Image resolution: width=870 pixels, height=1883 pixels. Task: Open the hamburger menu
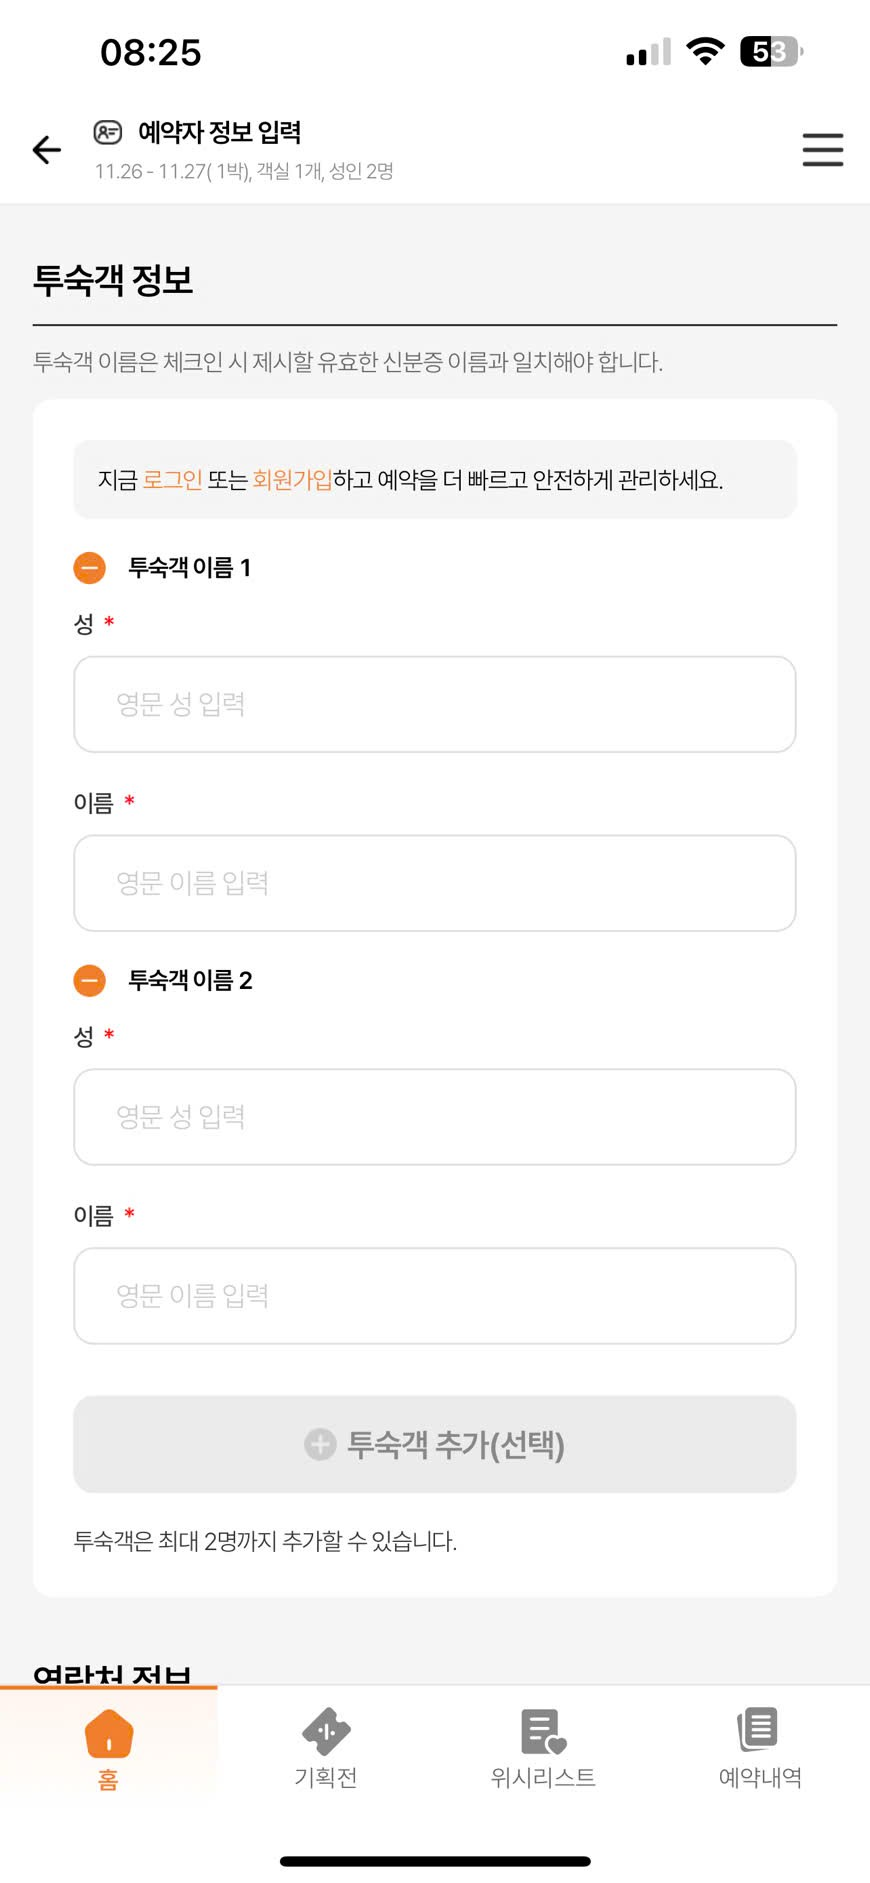[822, 150]
